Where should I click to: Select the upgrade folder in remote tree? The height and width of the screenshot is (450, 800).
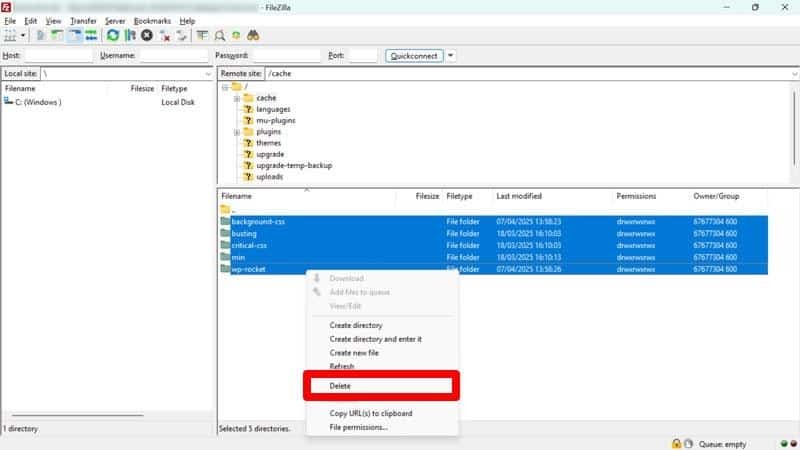[270, 154]
